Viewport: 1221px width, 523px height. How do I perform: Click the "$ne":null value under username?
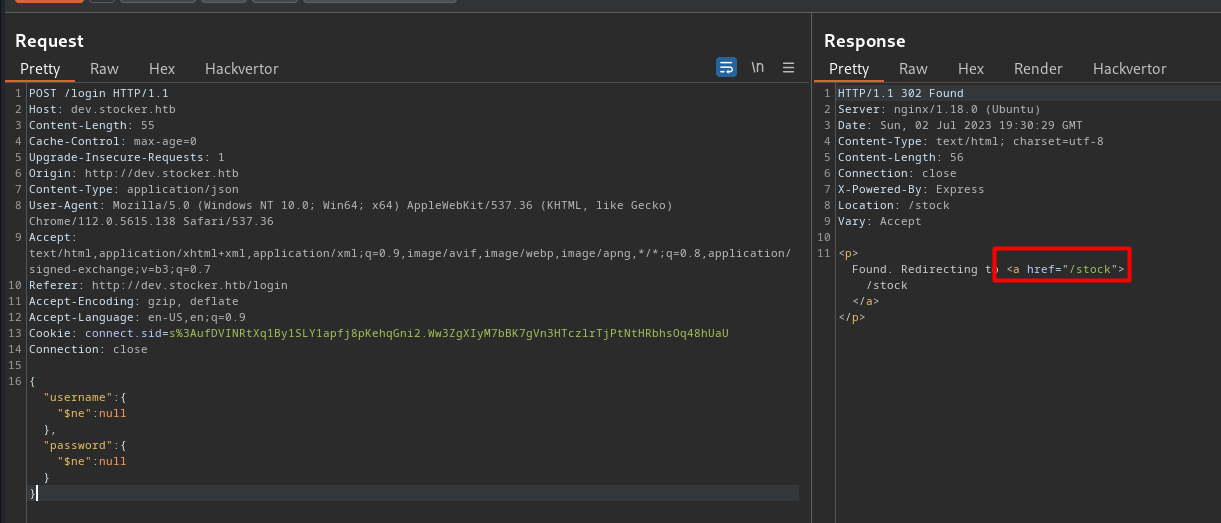tap(92, 413)
